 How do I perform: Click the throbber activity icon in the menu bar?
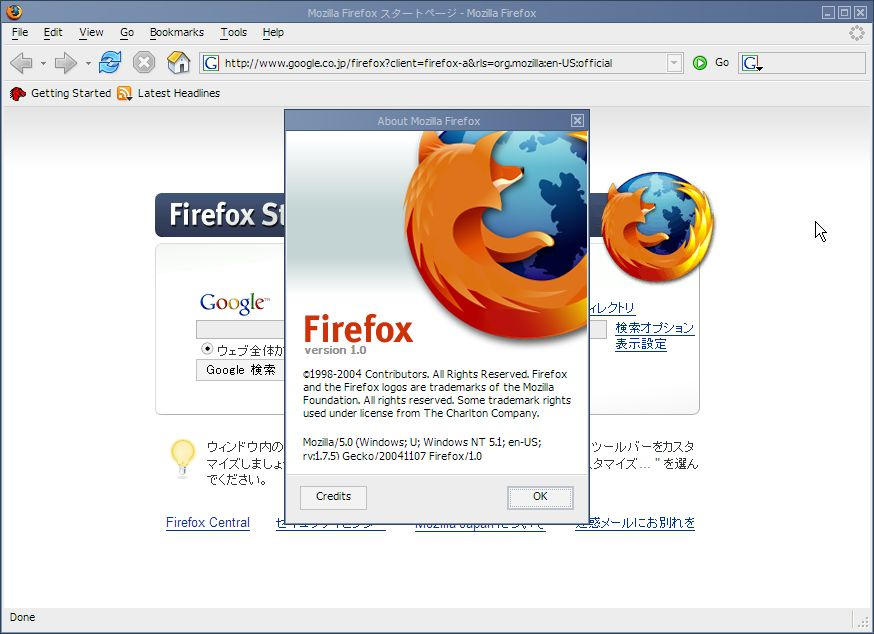(857, 33)
